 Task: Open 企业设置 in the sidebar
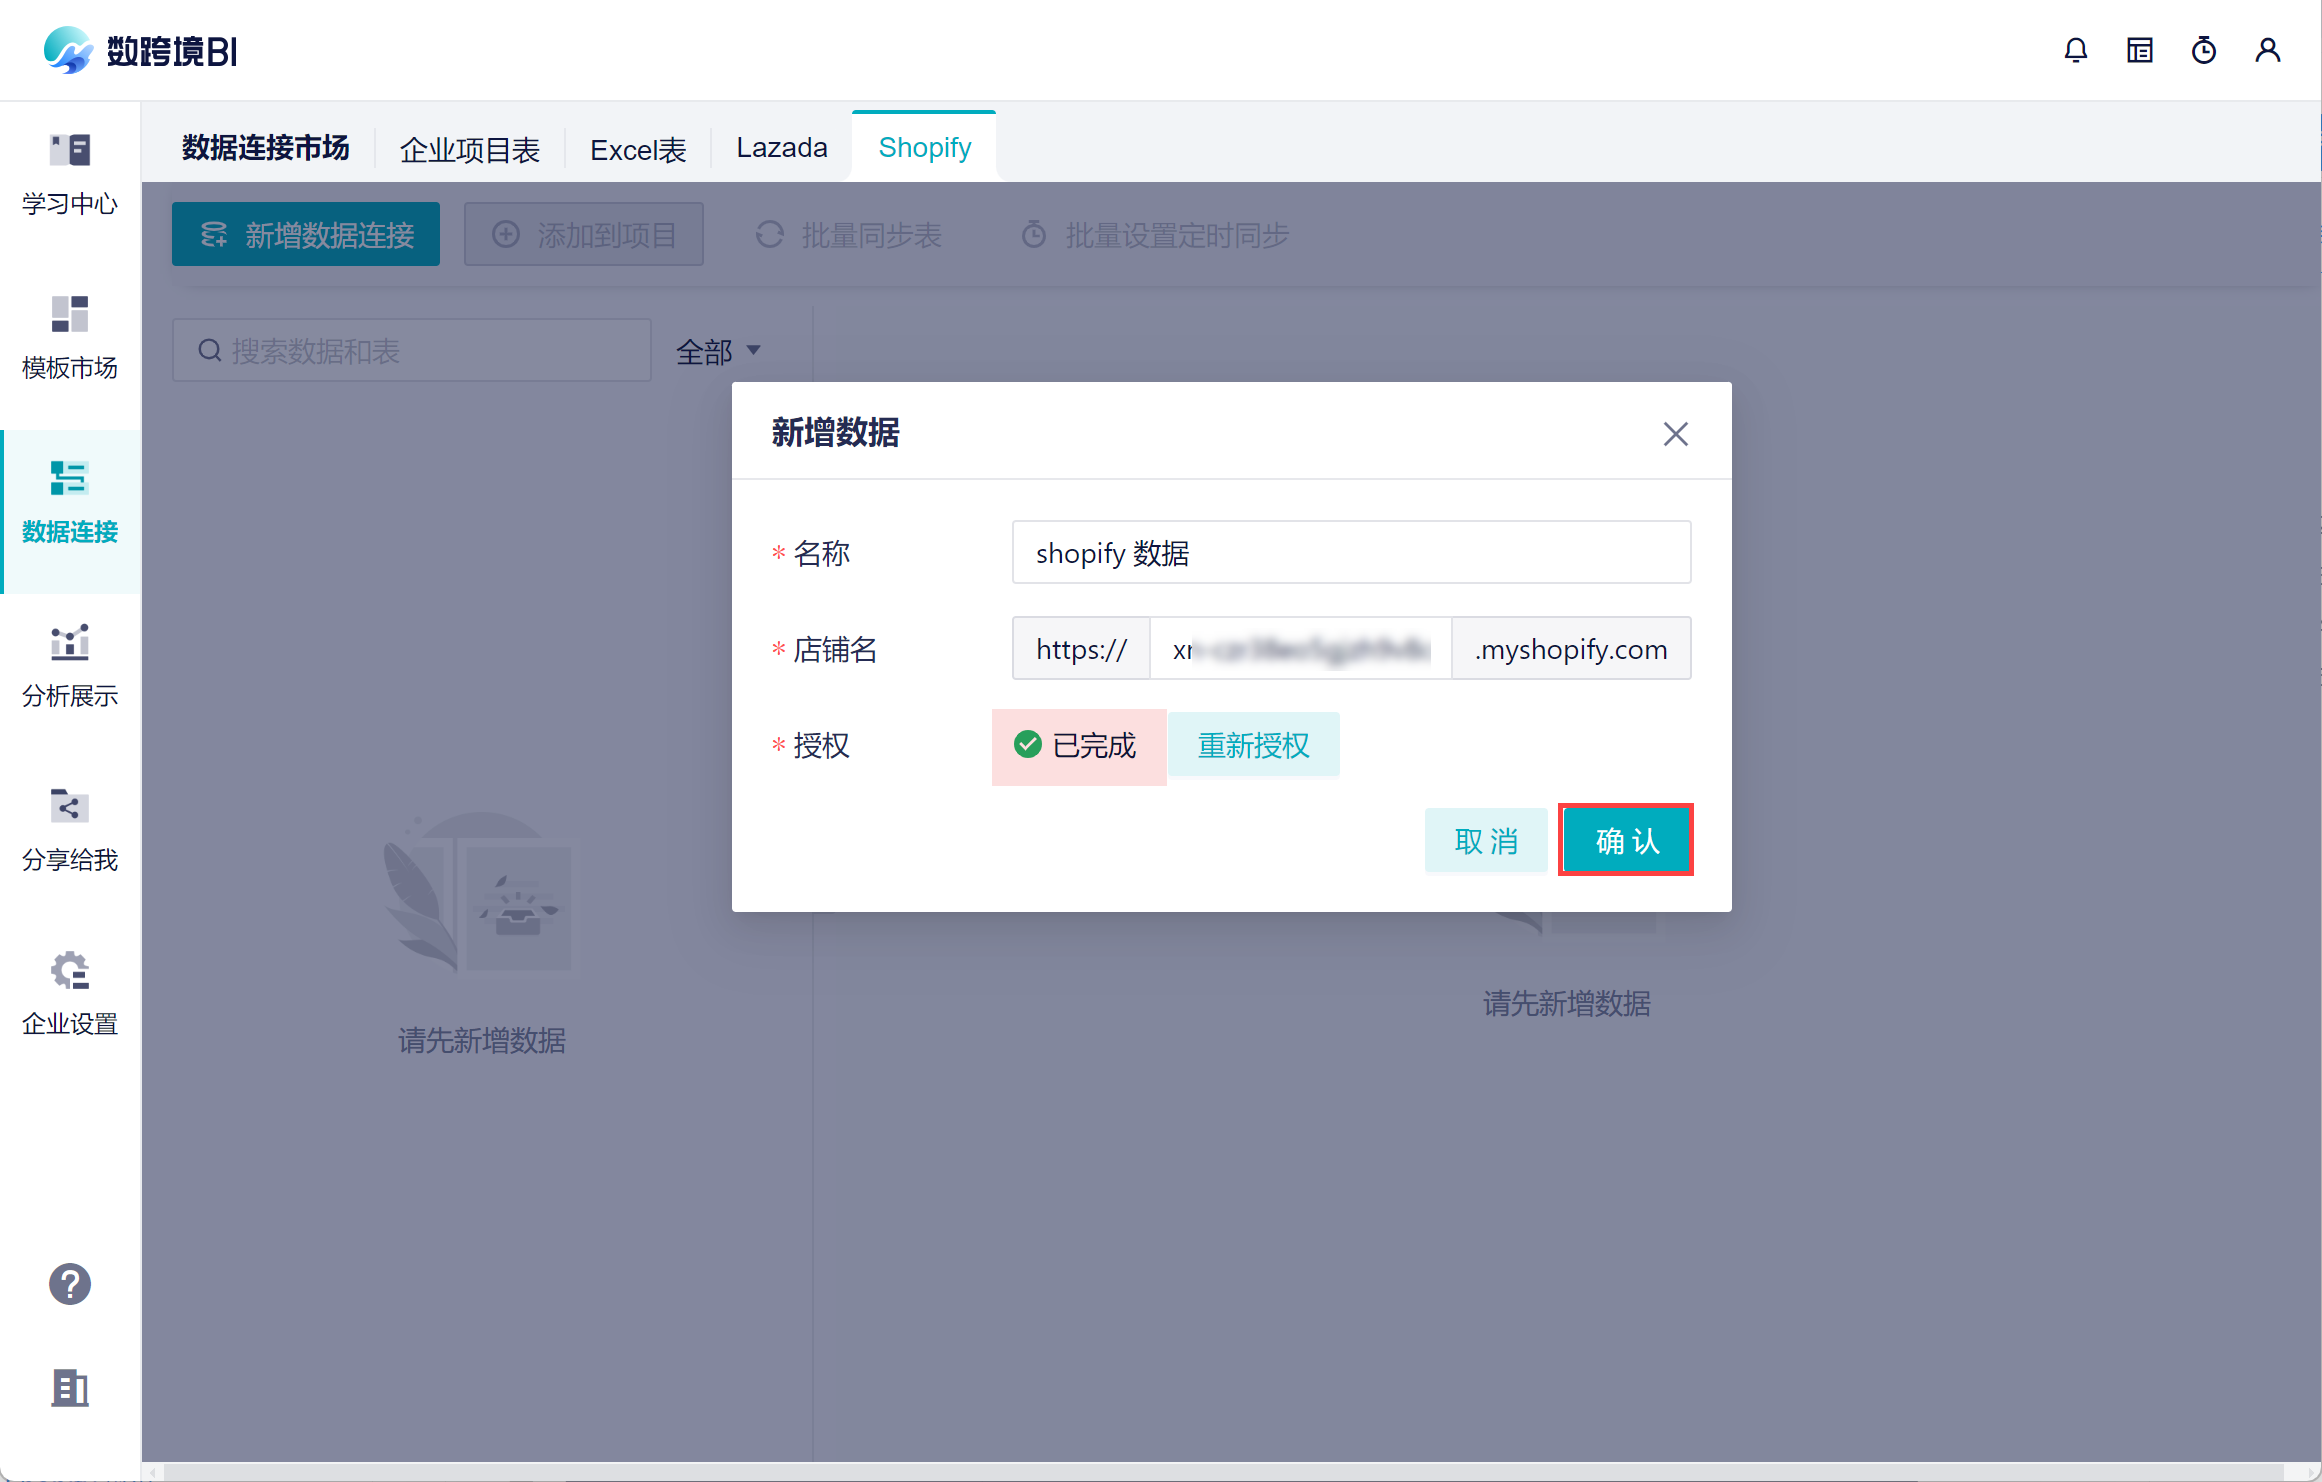tap(70, 995)
